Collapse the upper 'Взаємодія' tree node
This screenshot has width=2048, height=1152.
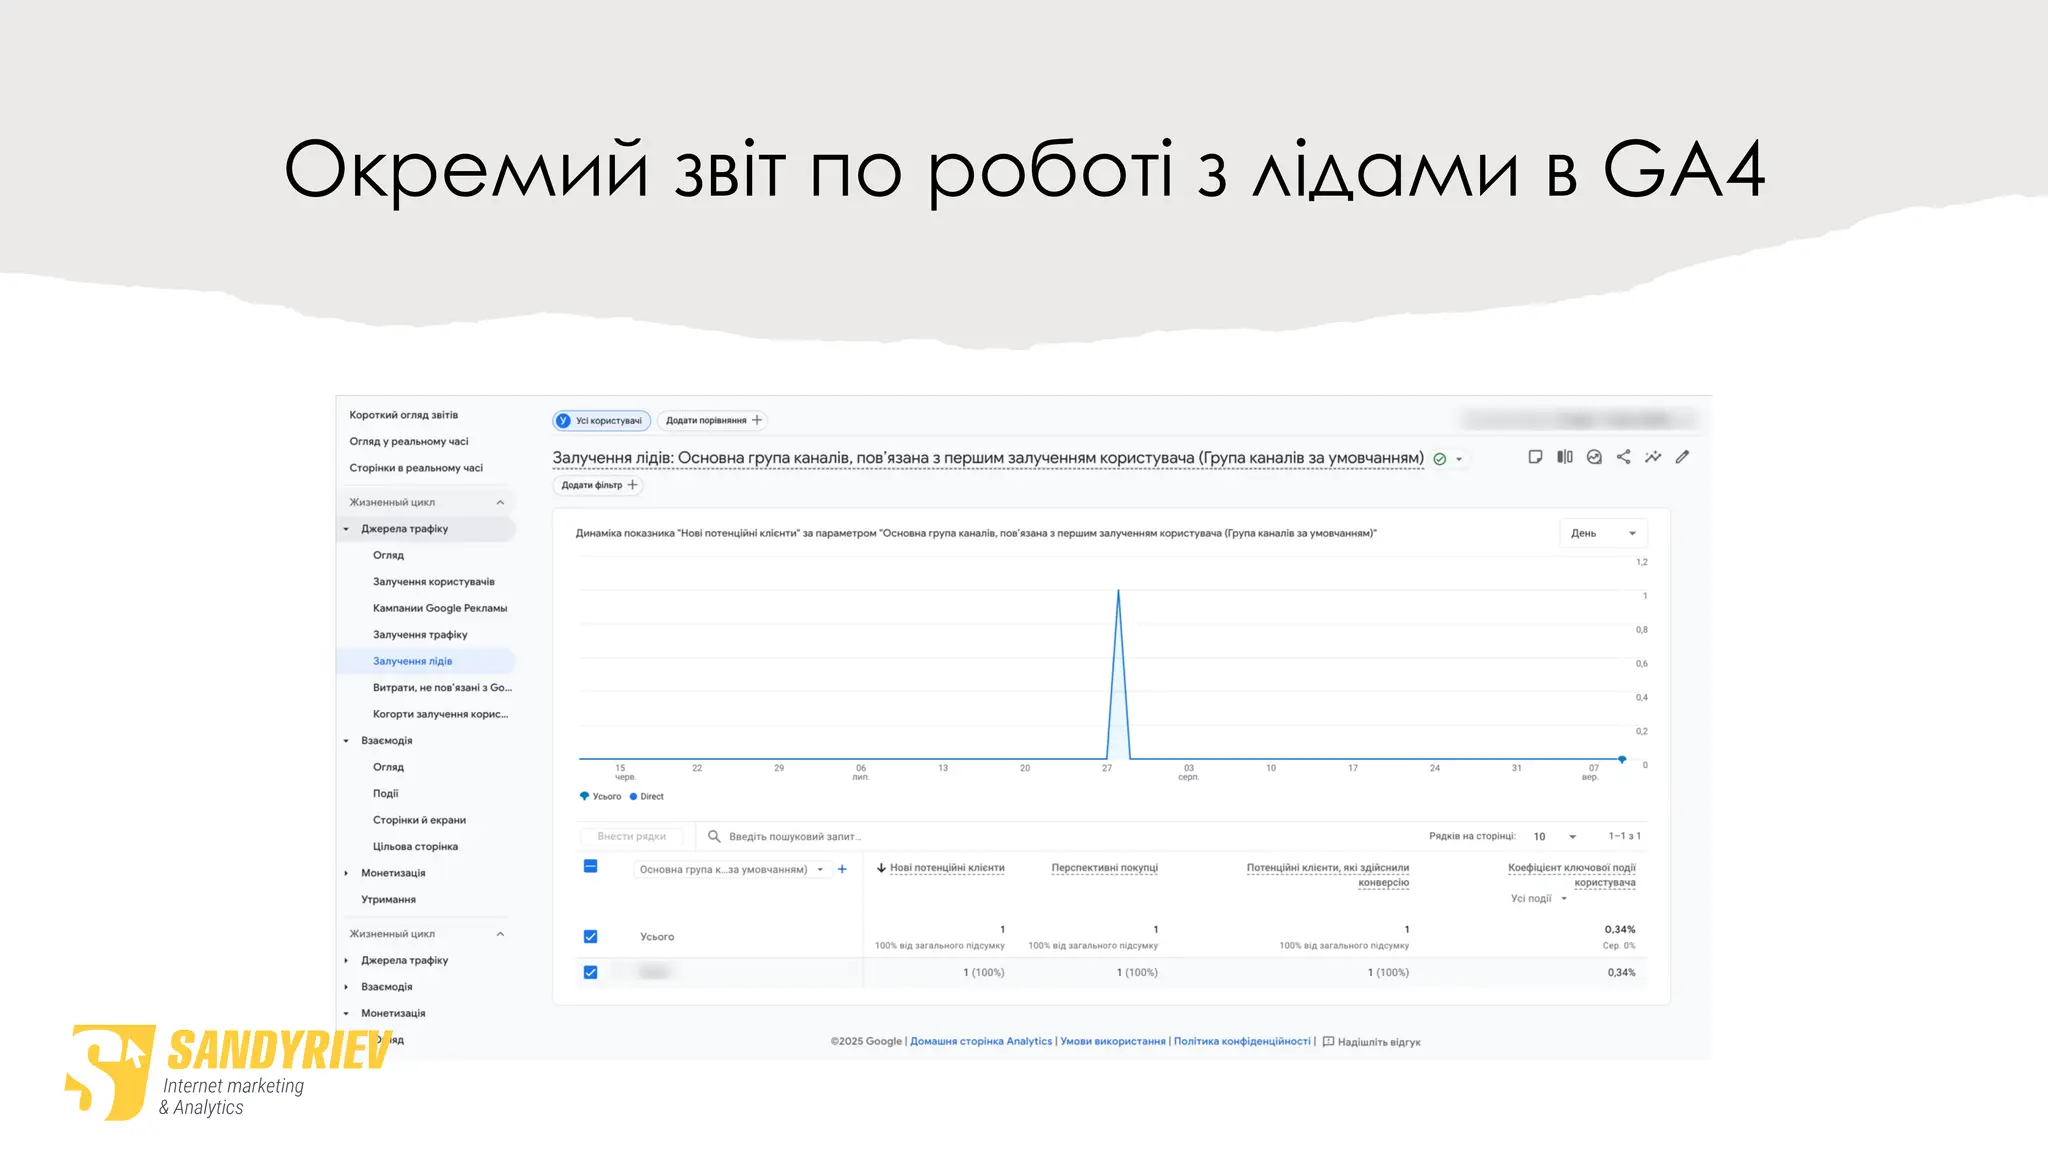(x=346, y=741)
